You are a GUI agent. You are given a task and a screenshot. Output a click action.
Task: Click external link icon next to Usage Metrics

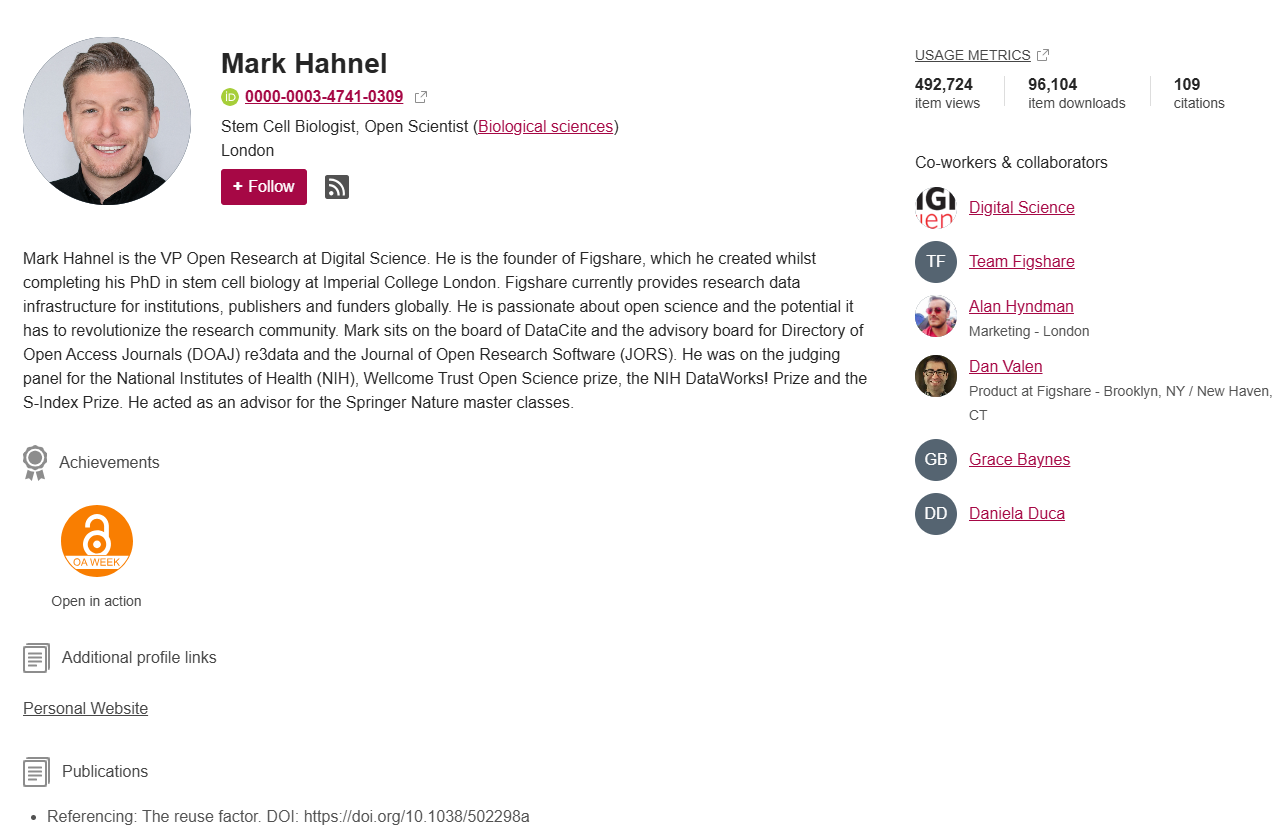pyautogui.click(x=1043, y=55)
